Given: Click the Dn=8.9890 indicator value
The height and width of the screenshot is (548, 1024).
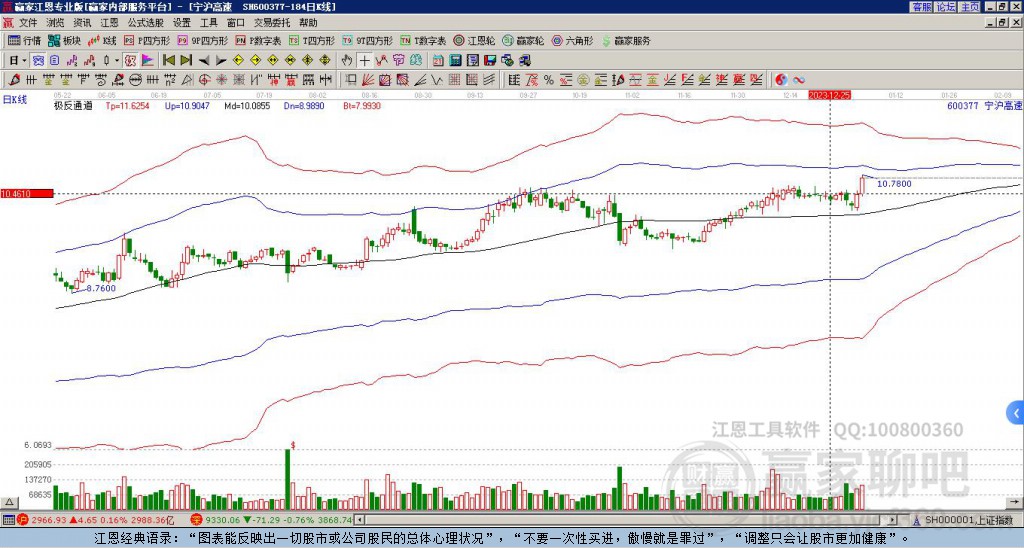Looking at the screenshot, I should click(x=306, y=105).
